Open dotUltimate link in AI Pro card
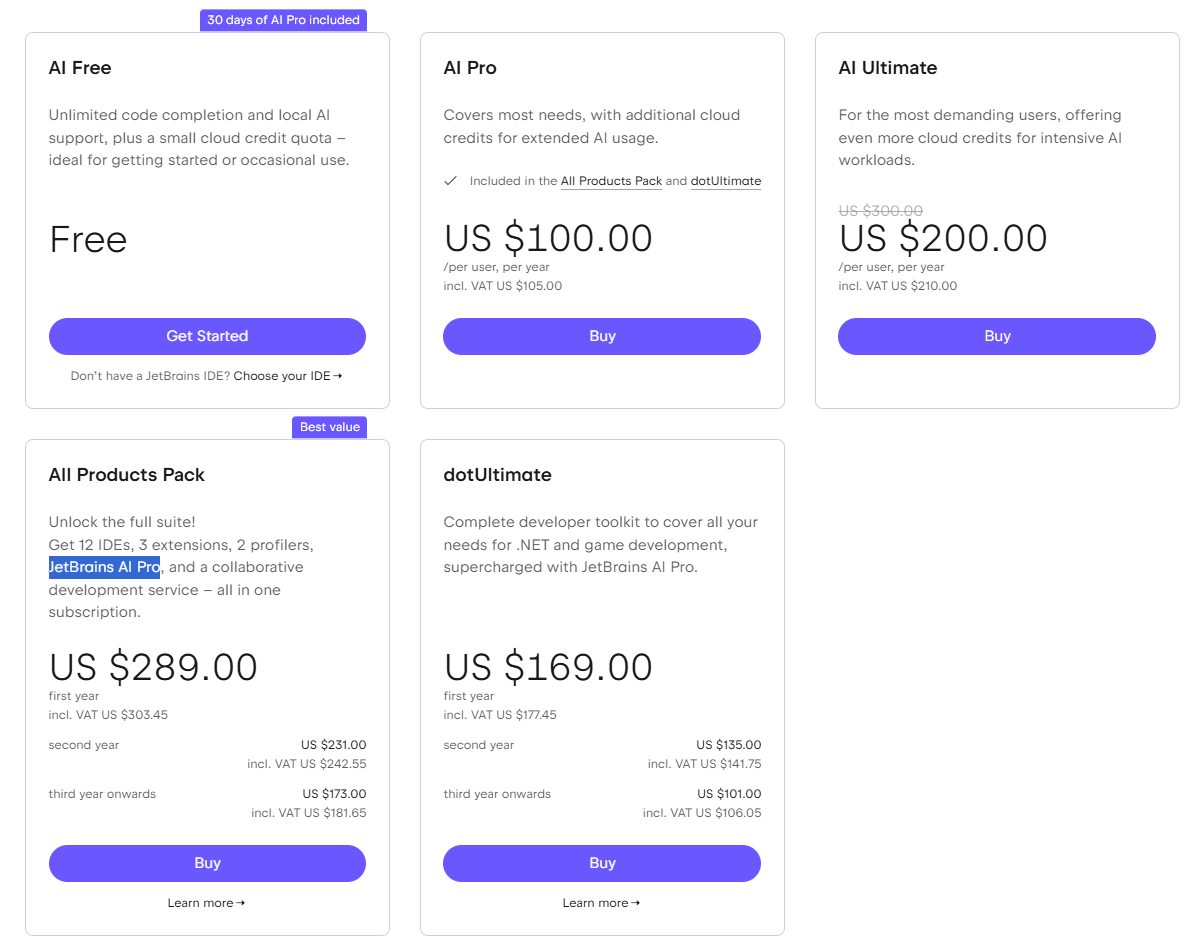 725,181
